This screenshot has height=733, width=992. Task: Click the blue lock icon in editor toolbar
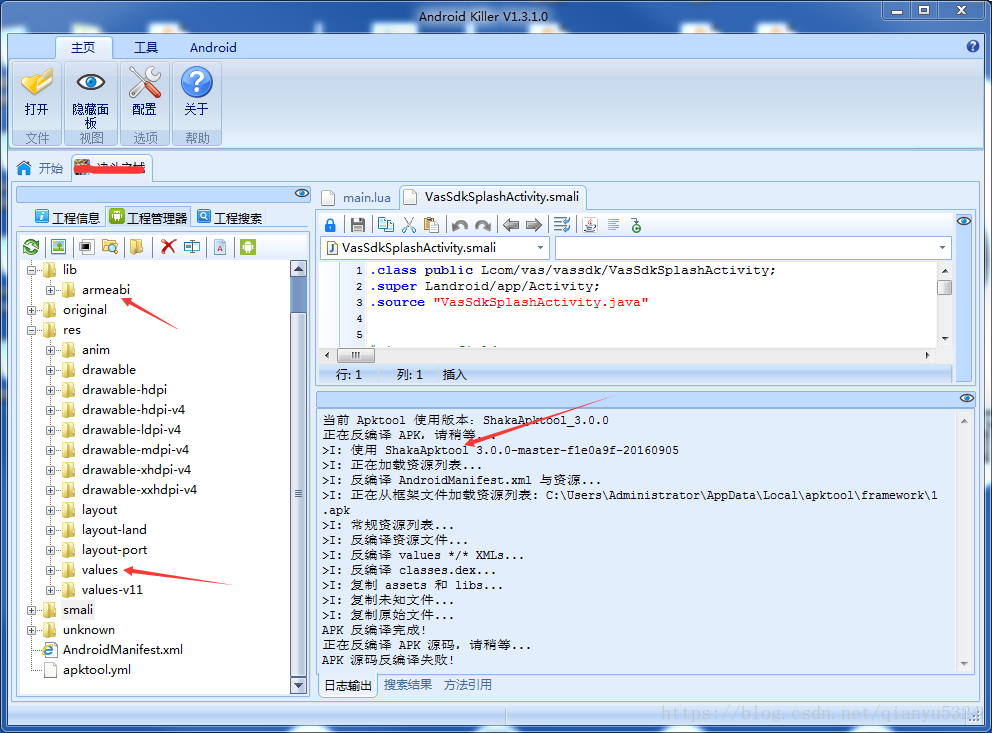[330, 225]
